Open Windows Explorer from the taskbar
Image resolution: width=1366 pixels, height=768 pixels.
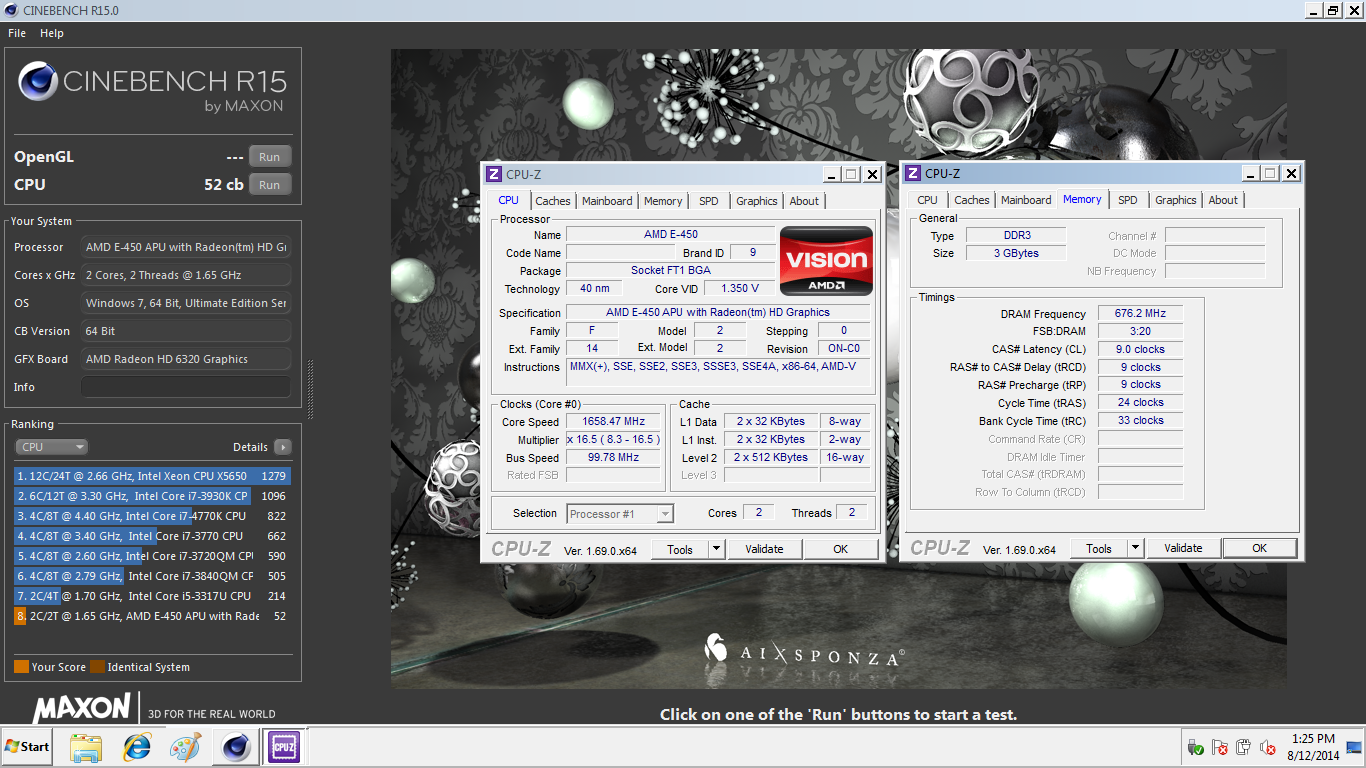pyautogui.click(x=86, y=747)
